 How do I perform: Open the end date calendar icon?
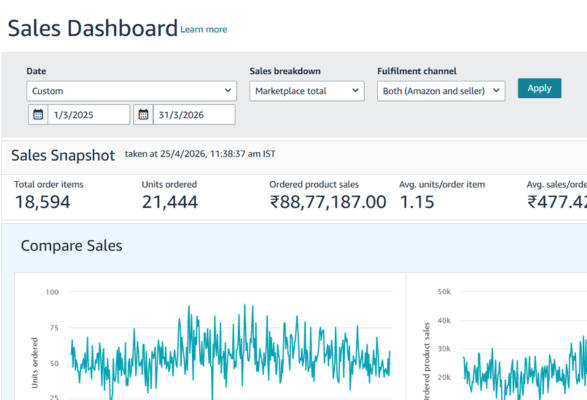(x=143, y=115)
